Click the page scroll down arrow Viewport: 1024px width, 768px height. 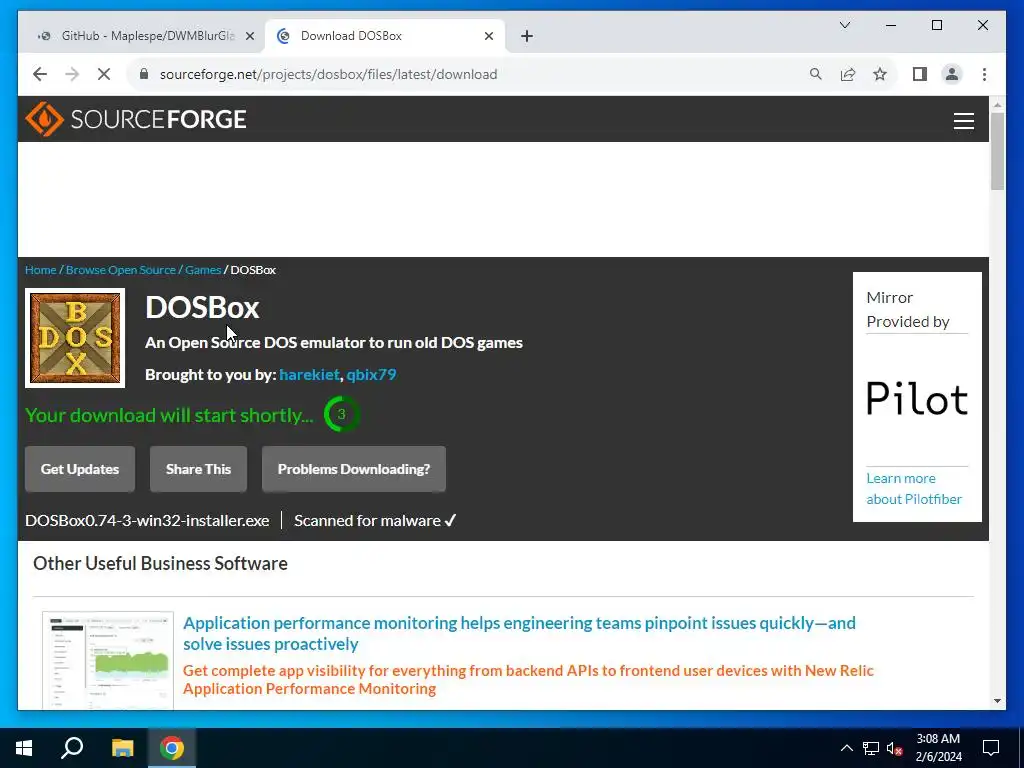coord(997,701)
